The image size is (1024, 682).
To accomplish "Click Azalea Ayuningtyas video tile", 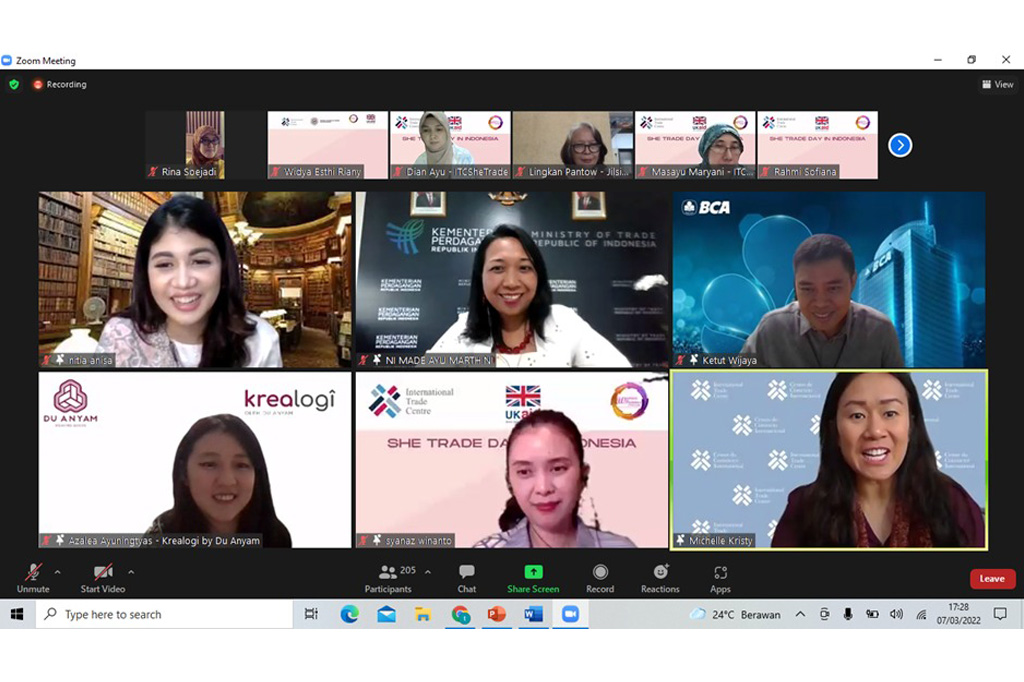I will [195, 460].
